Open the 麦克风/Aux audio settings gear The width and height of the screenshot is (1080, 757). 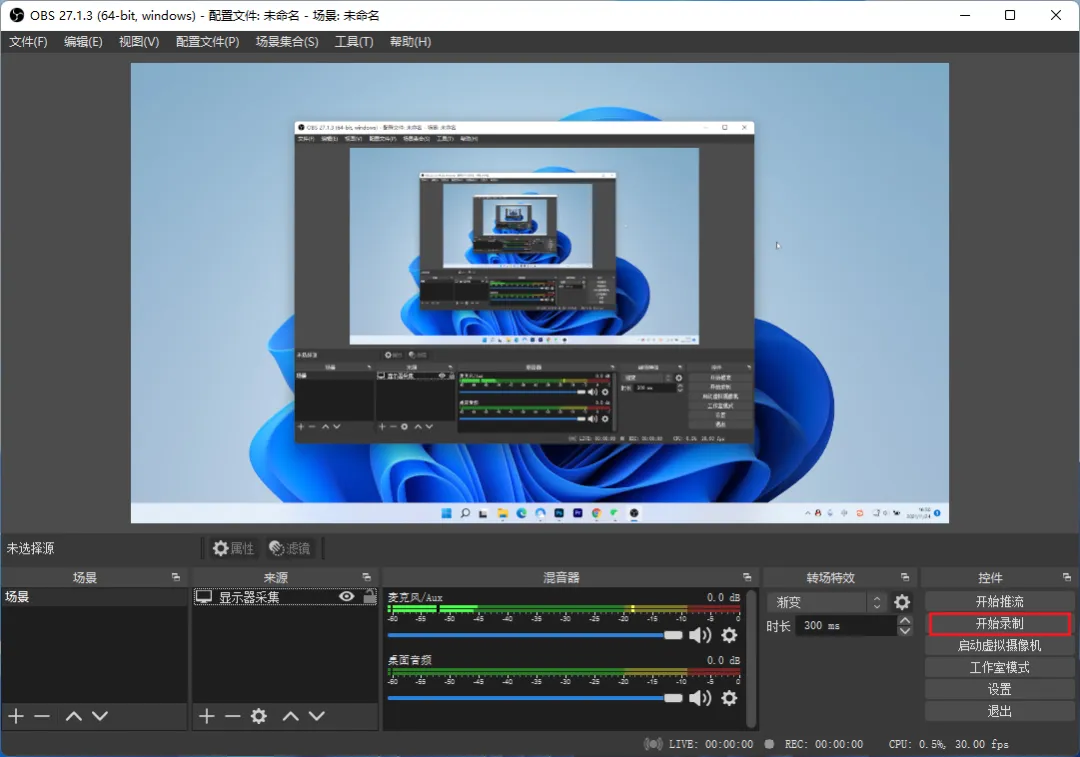(x=729, y=635)
